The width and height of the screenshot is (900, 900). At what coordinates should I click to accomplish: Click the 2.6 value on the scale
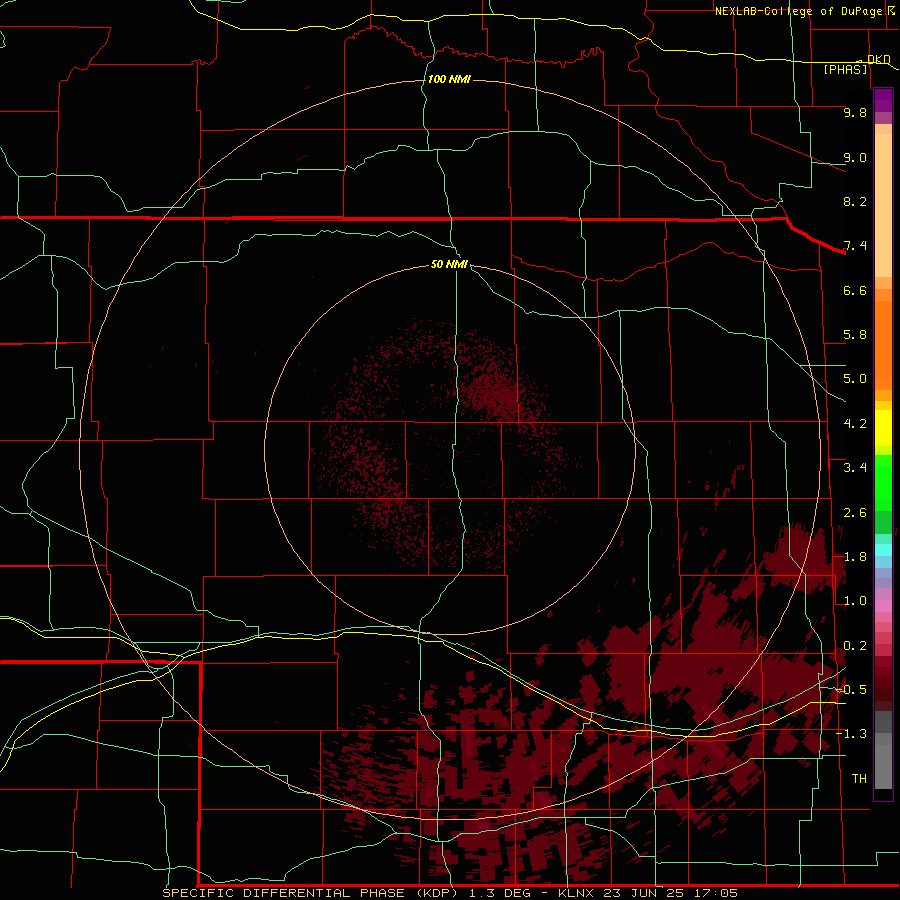coord(855,513)
